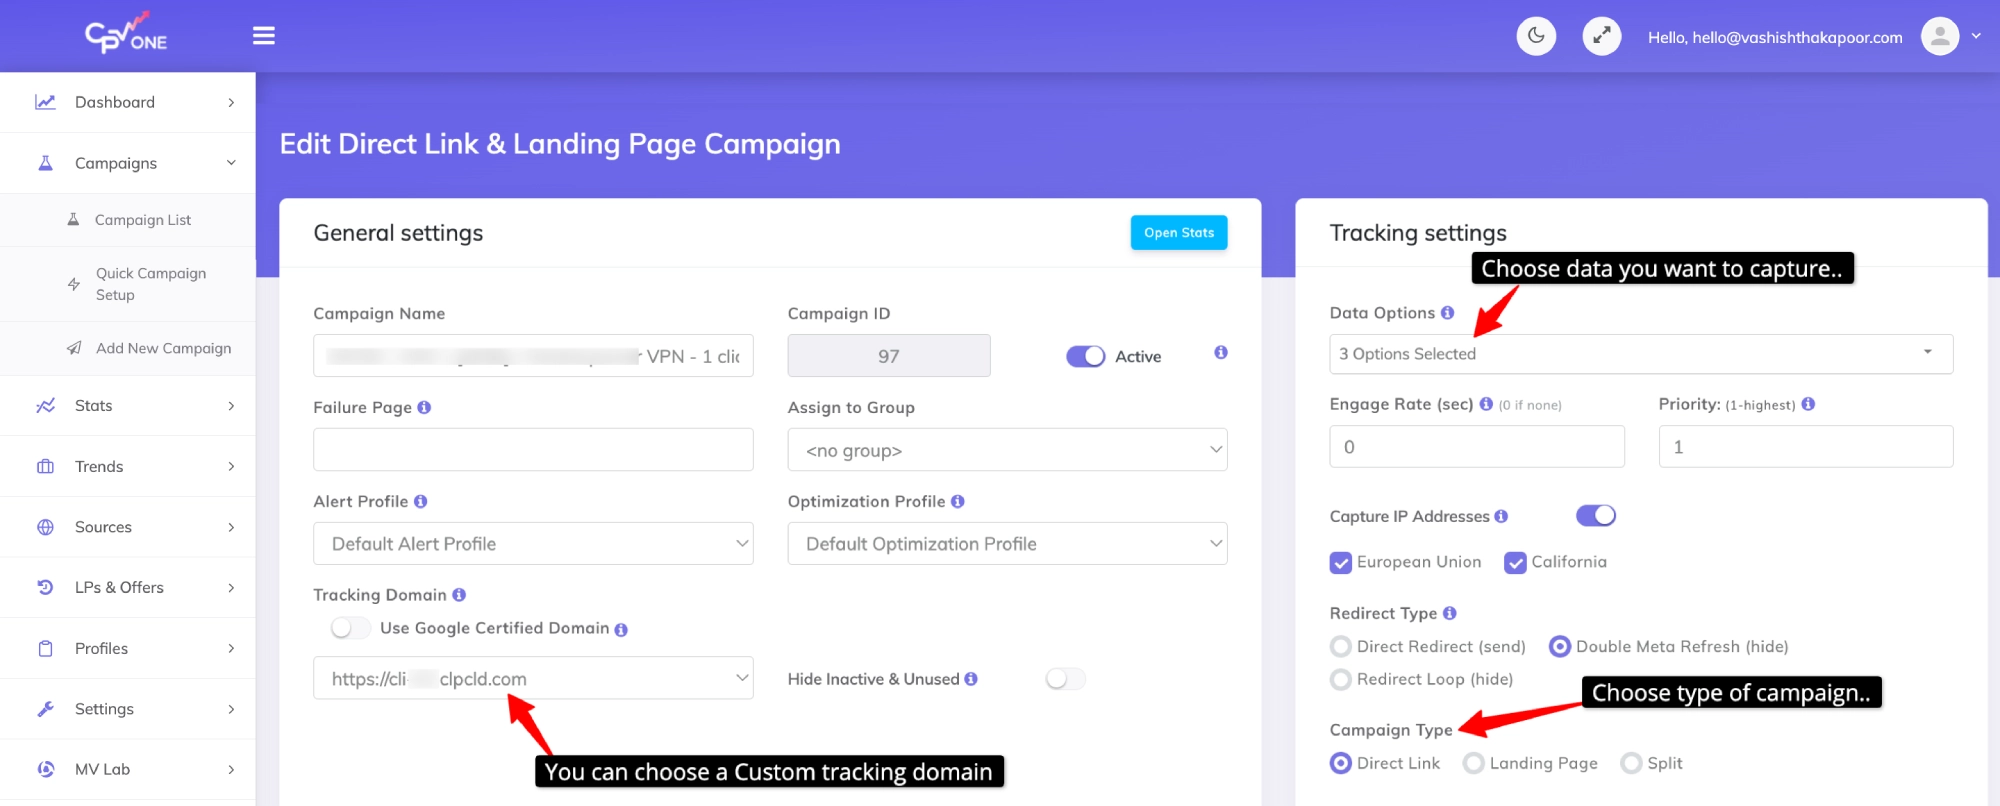The height and width of the screenshot is (806, 2000).
Task: Enable Use Google Certified Domain switch
Action: pyautogui.click(x=350, y=628)
